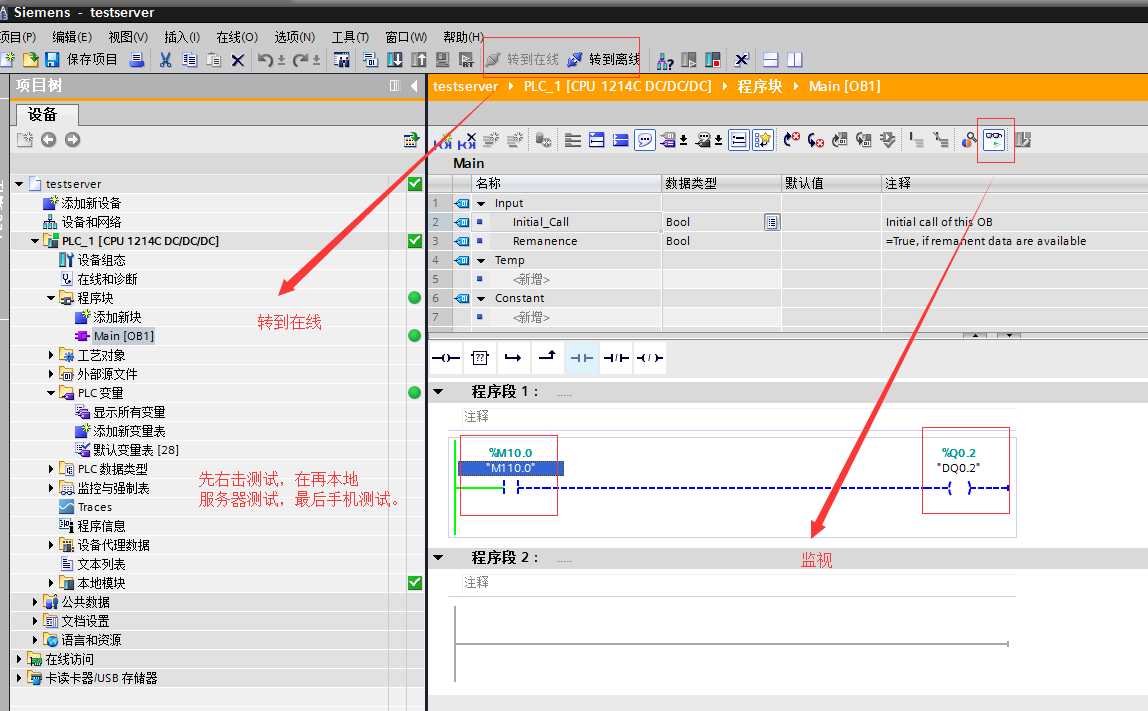Click the 转到在线 button
The width and height of the screenshot is (1148, 711).
coord(522,59)
